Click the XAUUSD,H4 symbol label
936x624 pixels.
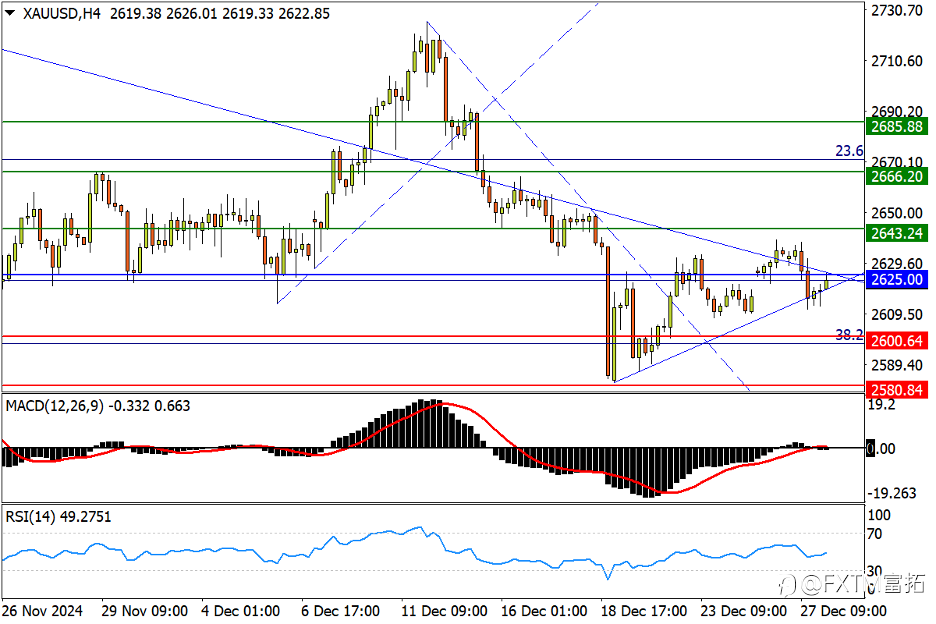tap(61, 13)
